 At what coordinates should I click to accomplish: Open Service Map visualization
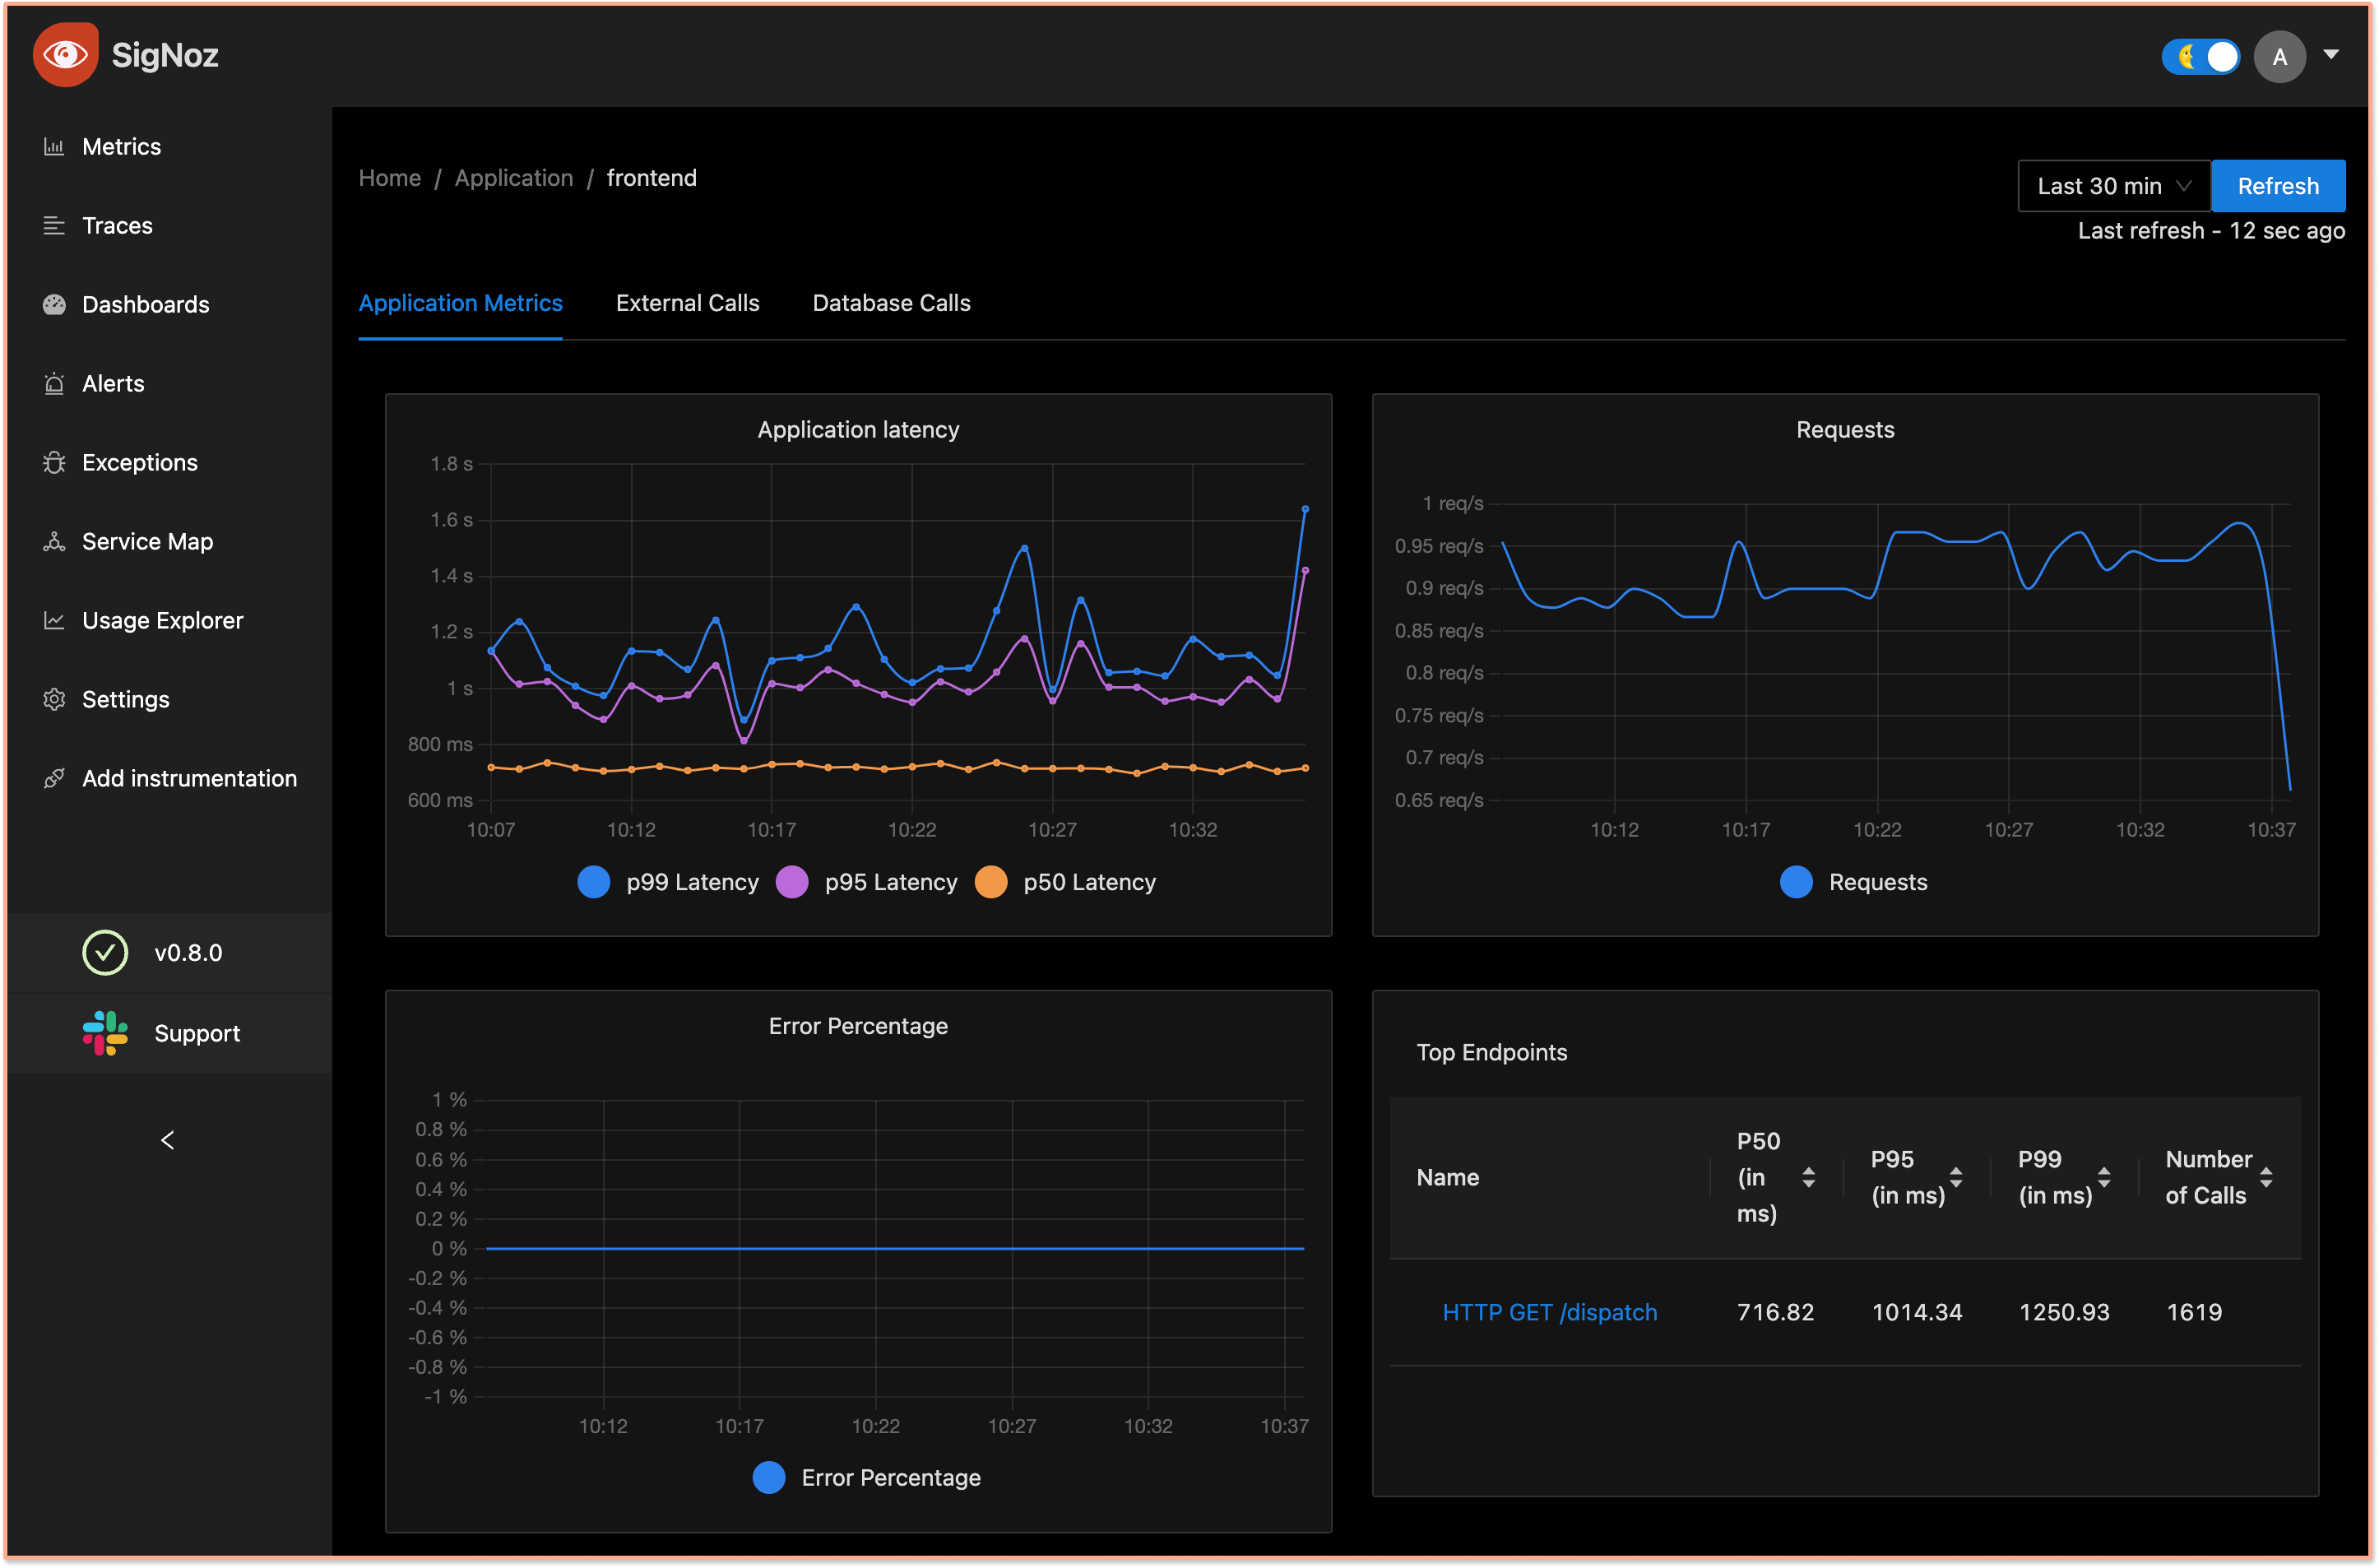[x=147, y=540]
